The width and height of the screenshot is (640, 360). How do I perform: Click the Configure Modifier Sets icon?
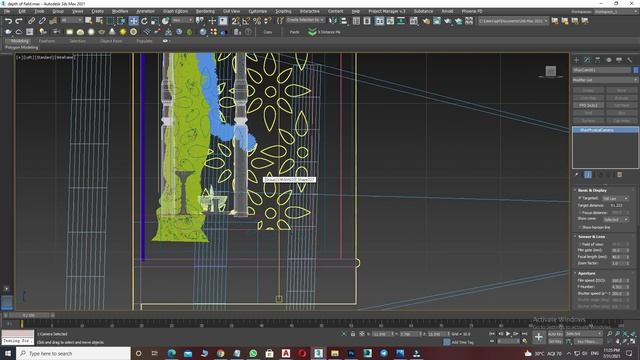[x=620, y=175]
